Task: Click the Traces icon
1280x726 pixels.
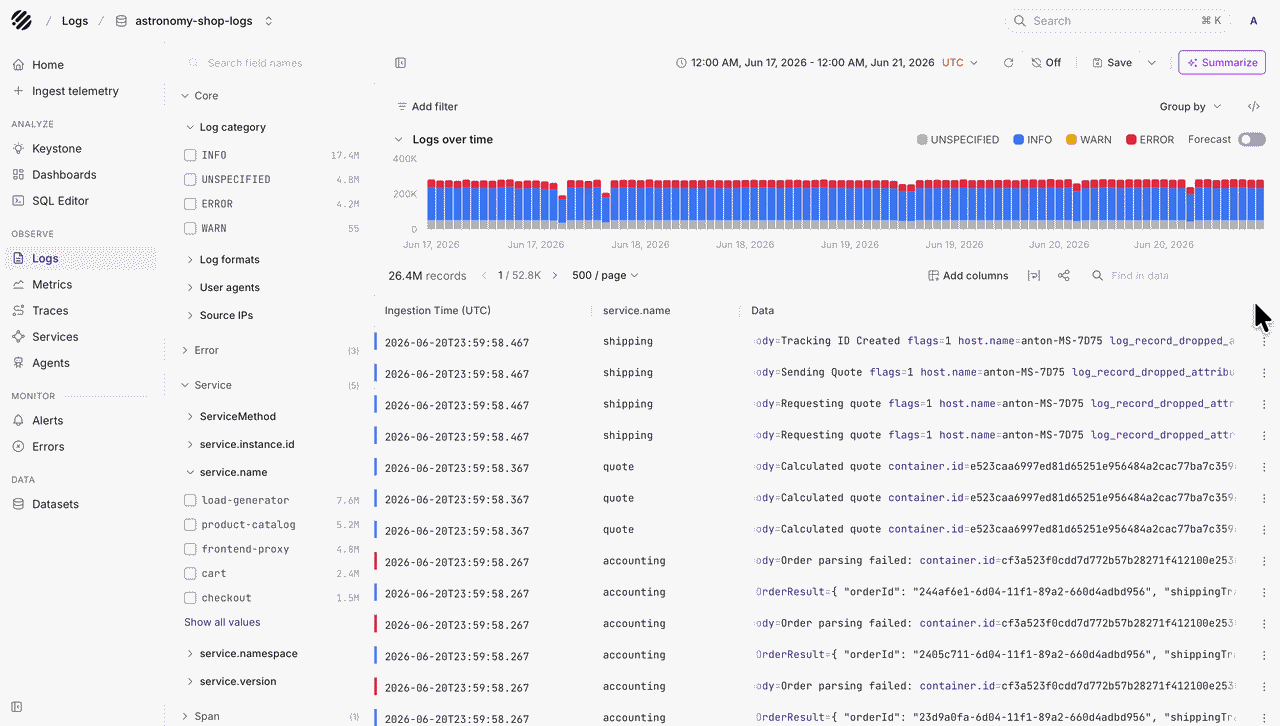Action: pos(18,311)
